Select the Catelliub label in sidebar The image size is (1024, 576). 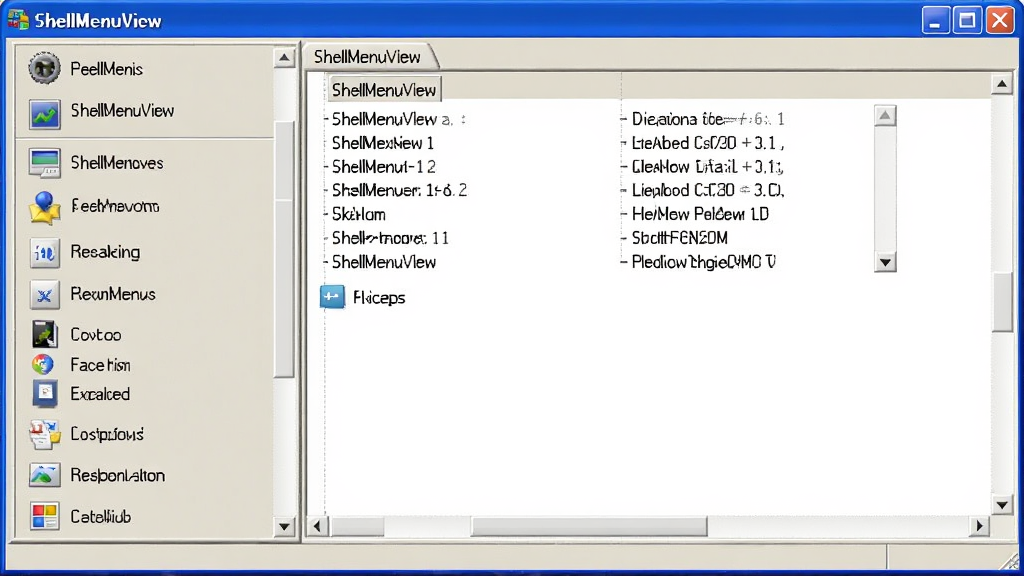point(101,517)
